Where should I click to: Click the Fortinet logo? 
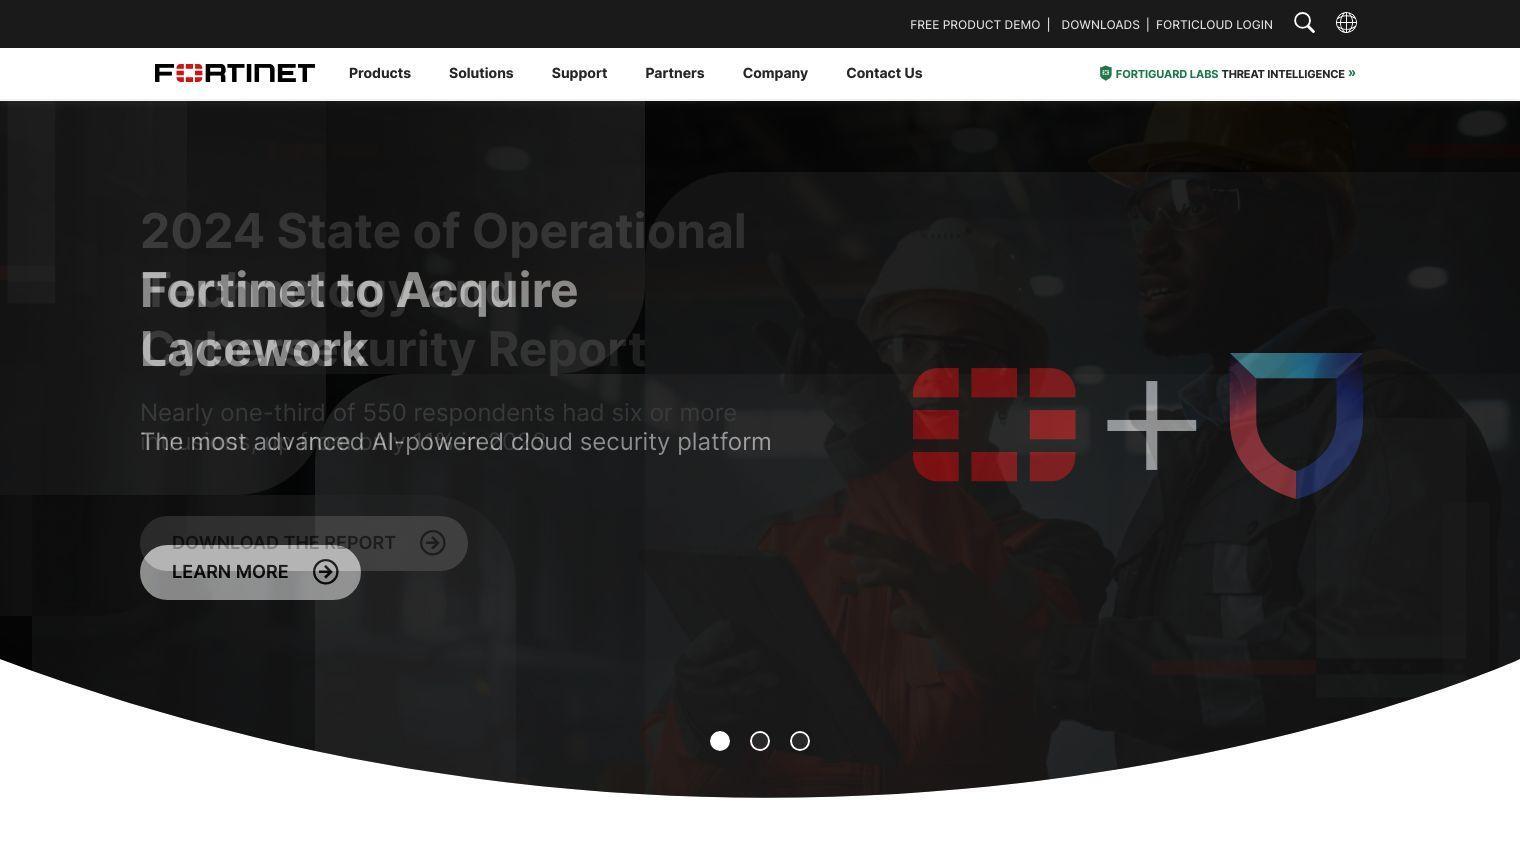235,73
